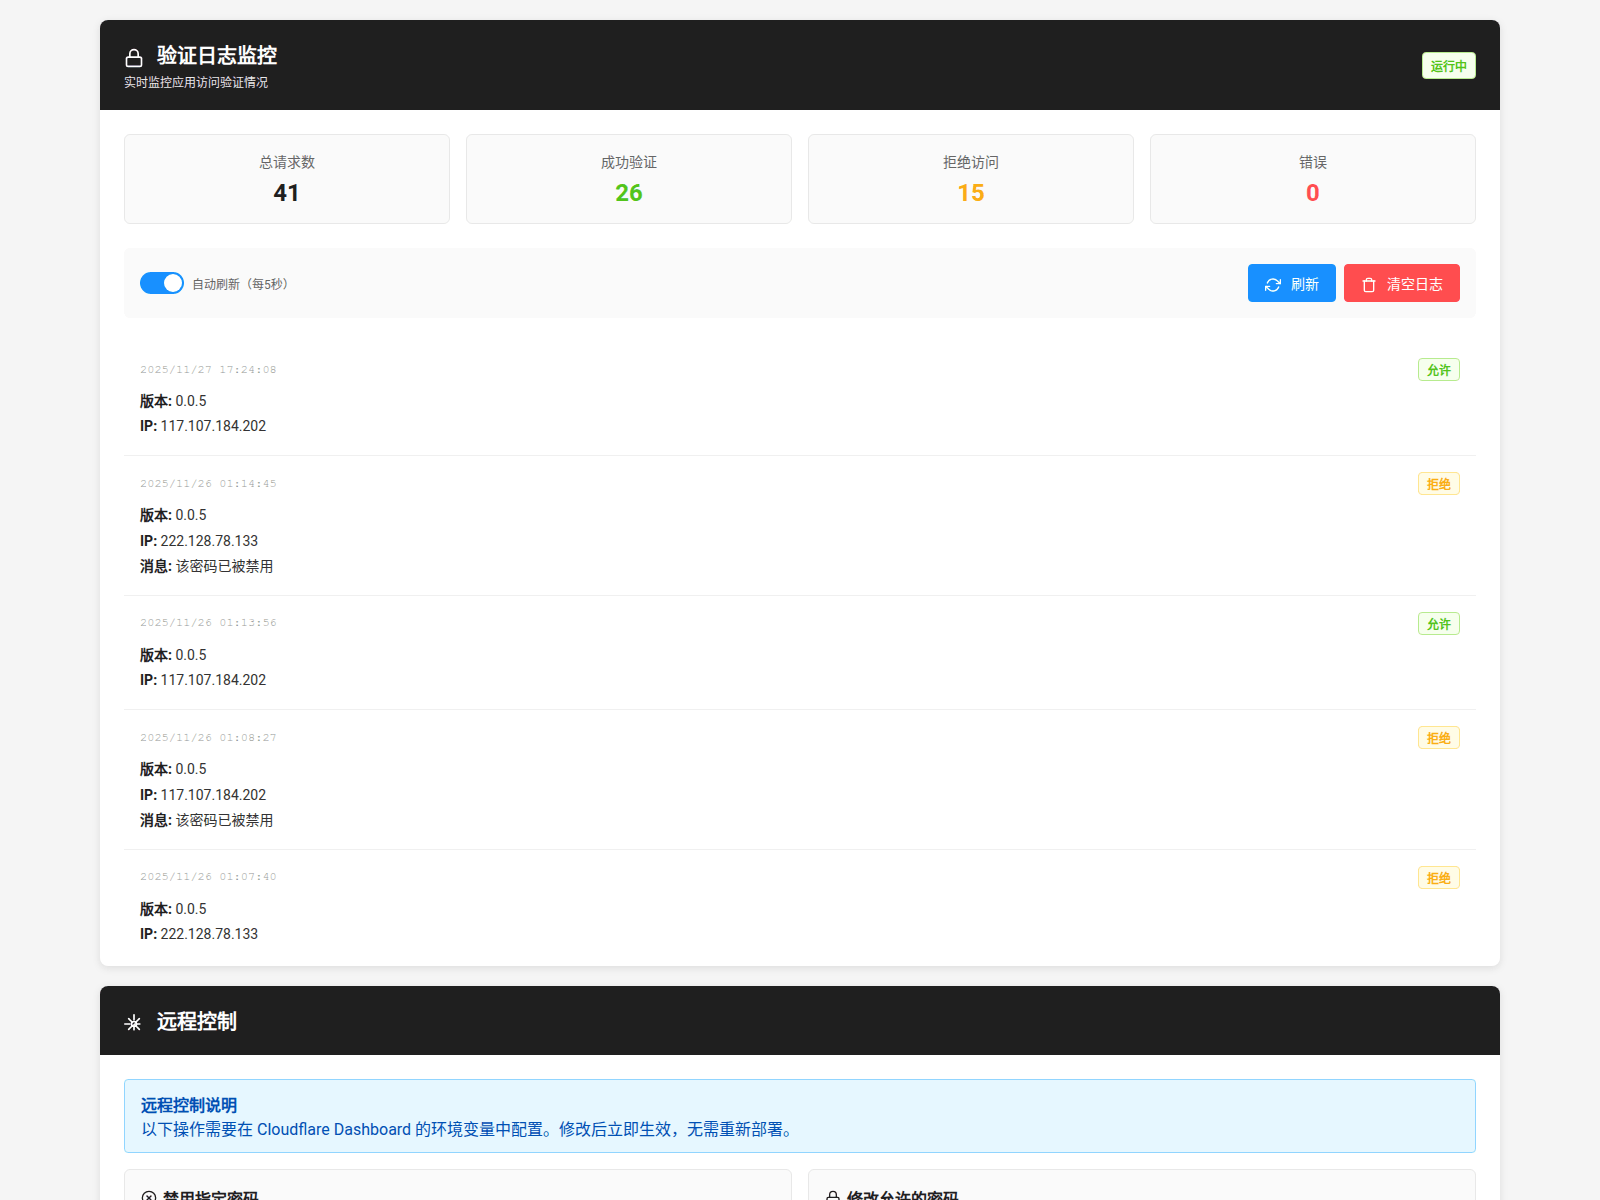This screenshot has width=1600, height=1200.
Task: Click timestamp 2025/11/27 17:24:08
Action: coord(208,370)
